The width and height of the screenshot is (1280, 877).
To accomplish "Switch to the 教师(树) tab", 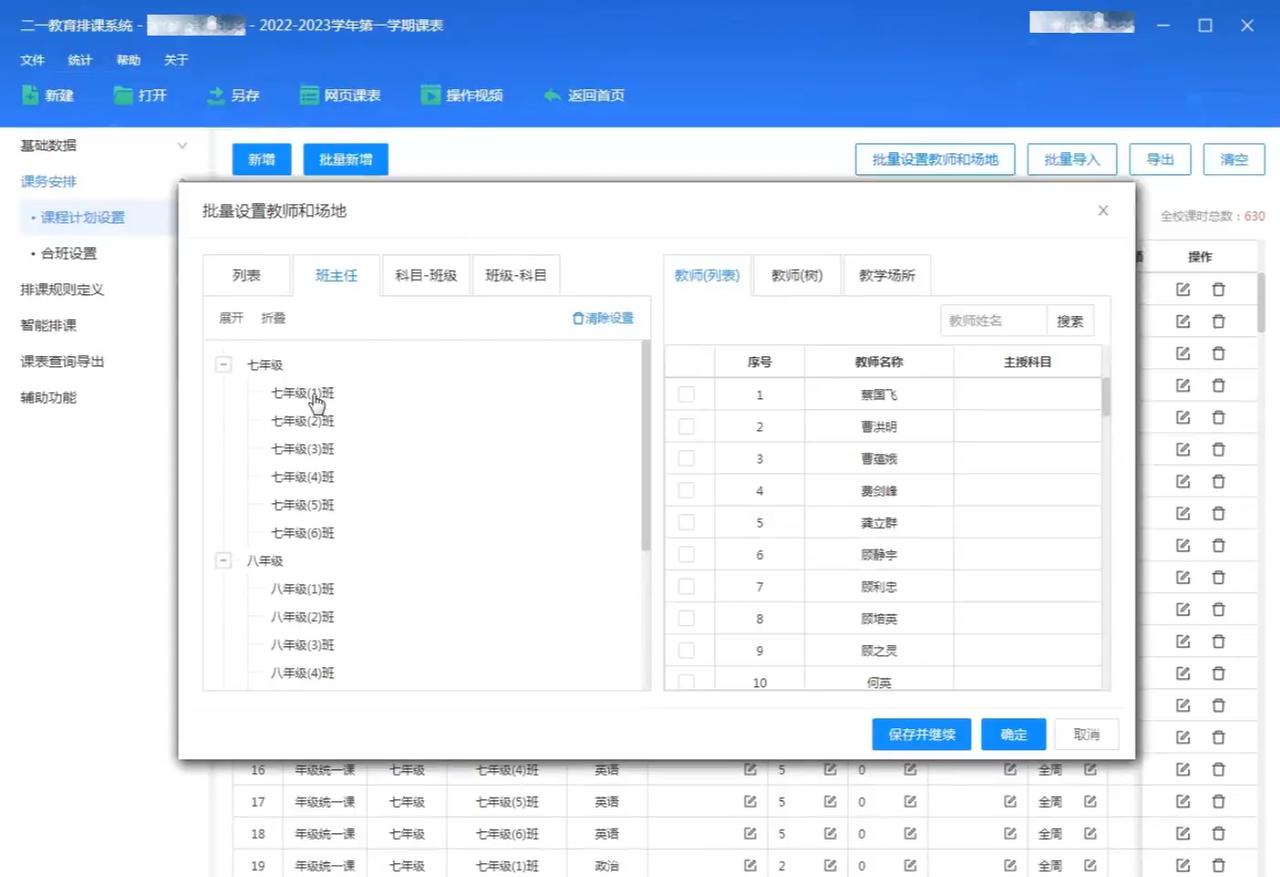I will [797, 276].
